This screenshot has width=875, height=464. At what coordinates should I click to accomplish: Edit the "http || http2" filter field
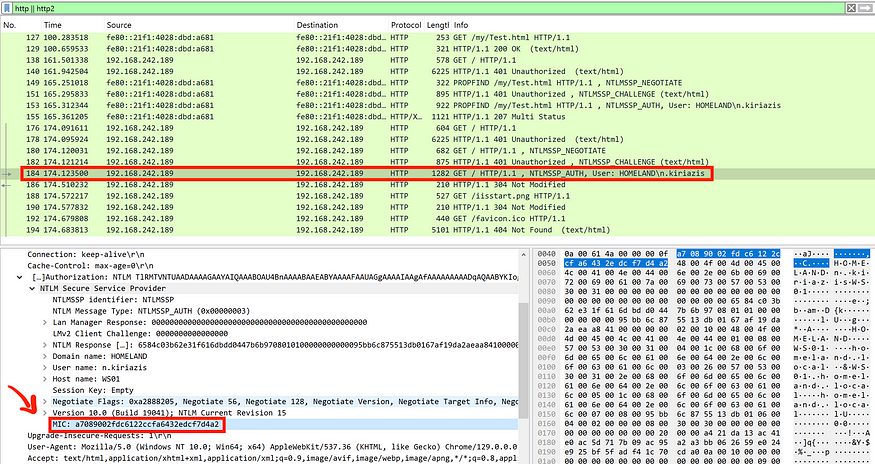(428, 8)
